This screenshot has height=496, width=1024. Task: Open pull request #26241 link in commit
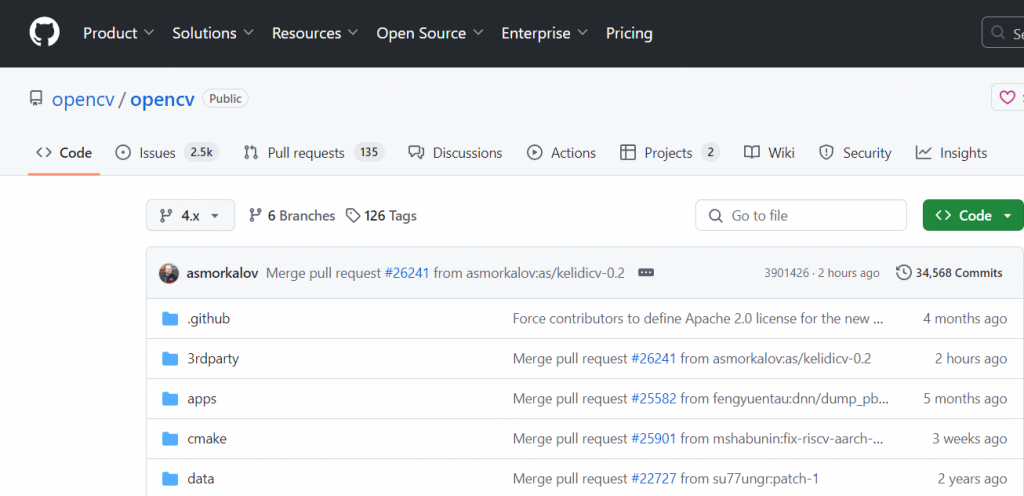point(406,273)
